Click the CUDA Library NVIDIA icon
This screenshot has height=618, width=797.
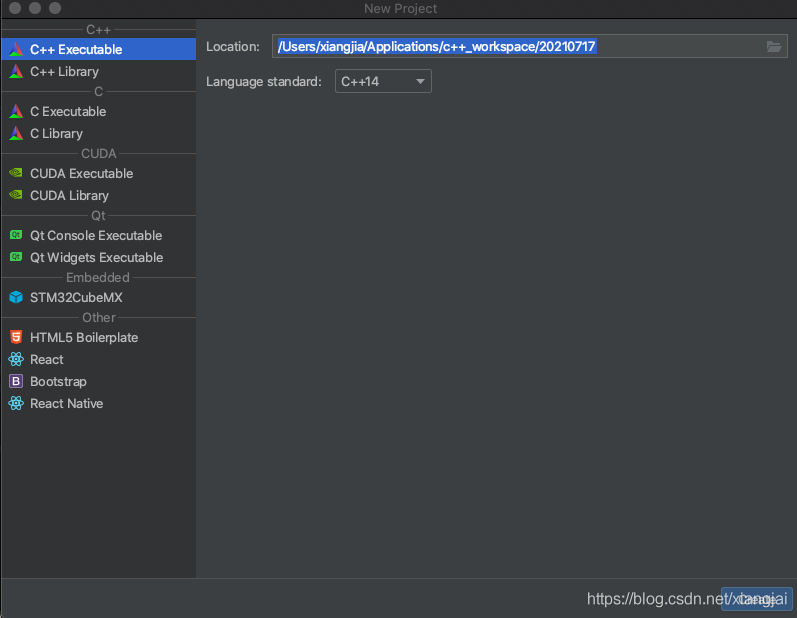click(16, 195)
